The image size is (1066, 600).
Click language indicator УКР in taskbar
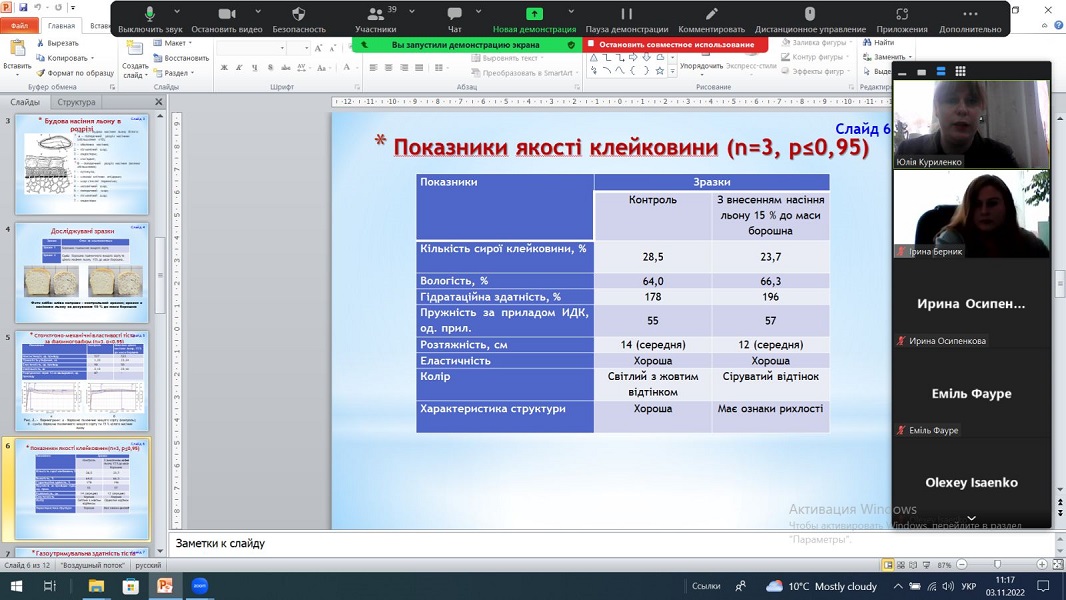[x=969, y=586]
